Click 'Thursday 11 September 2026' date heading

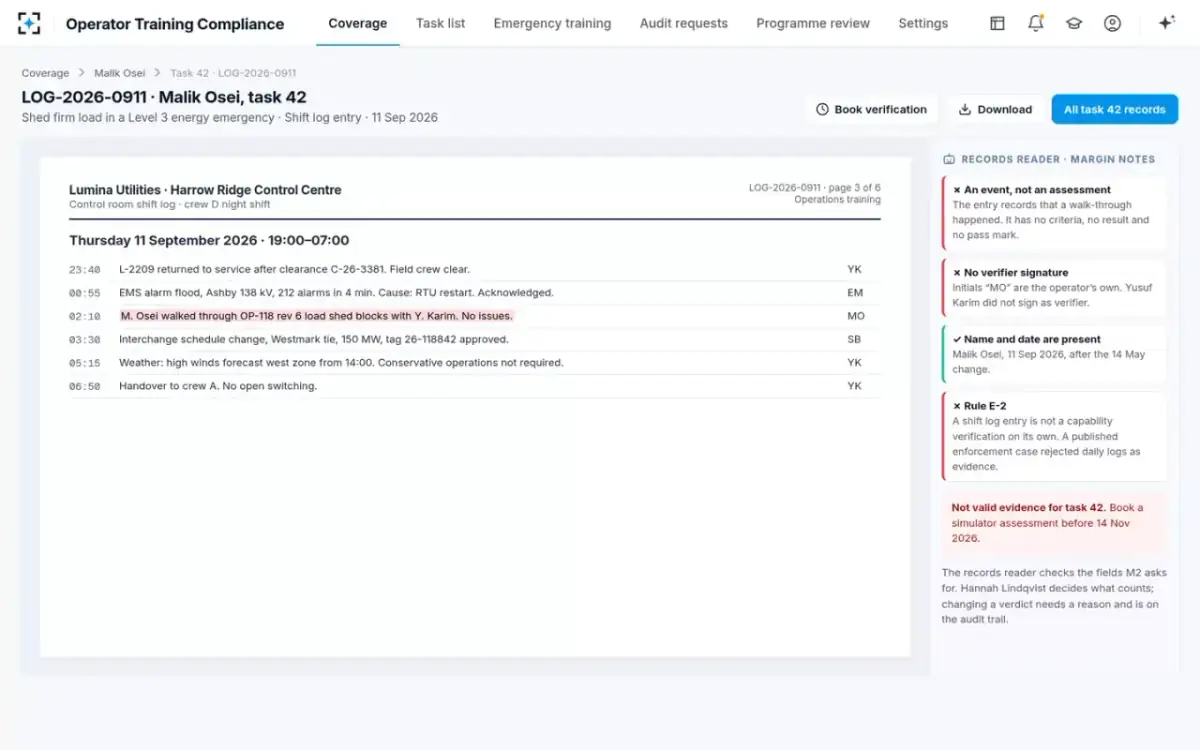click(x=209, y=240)
